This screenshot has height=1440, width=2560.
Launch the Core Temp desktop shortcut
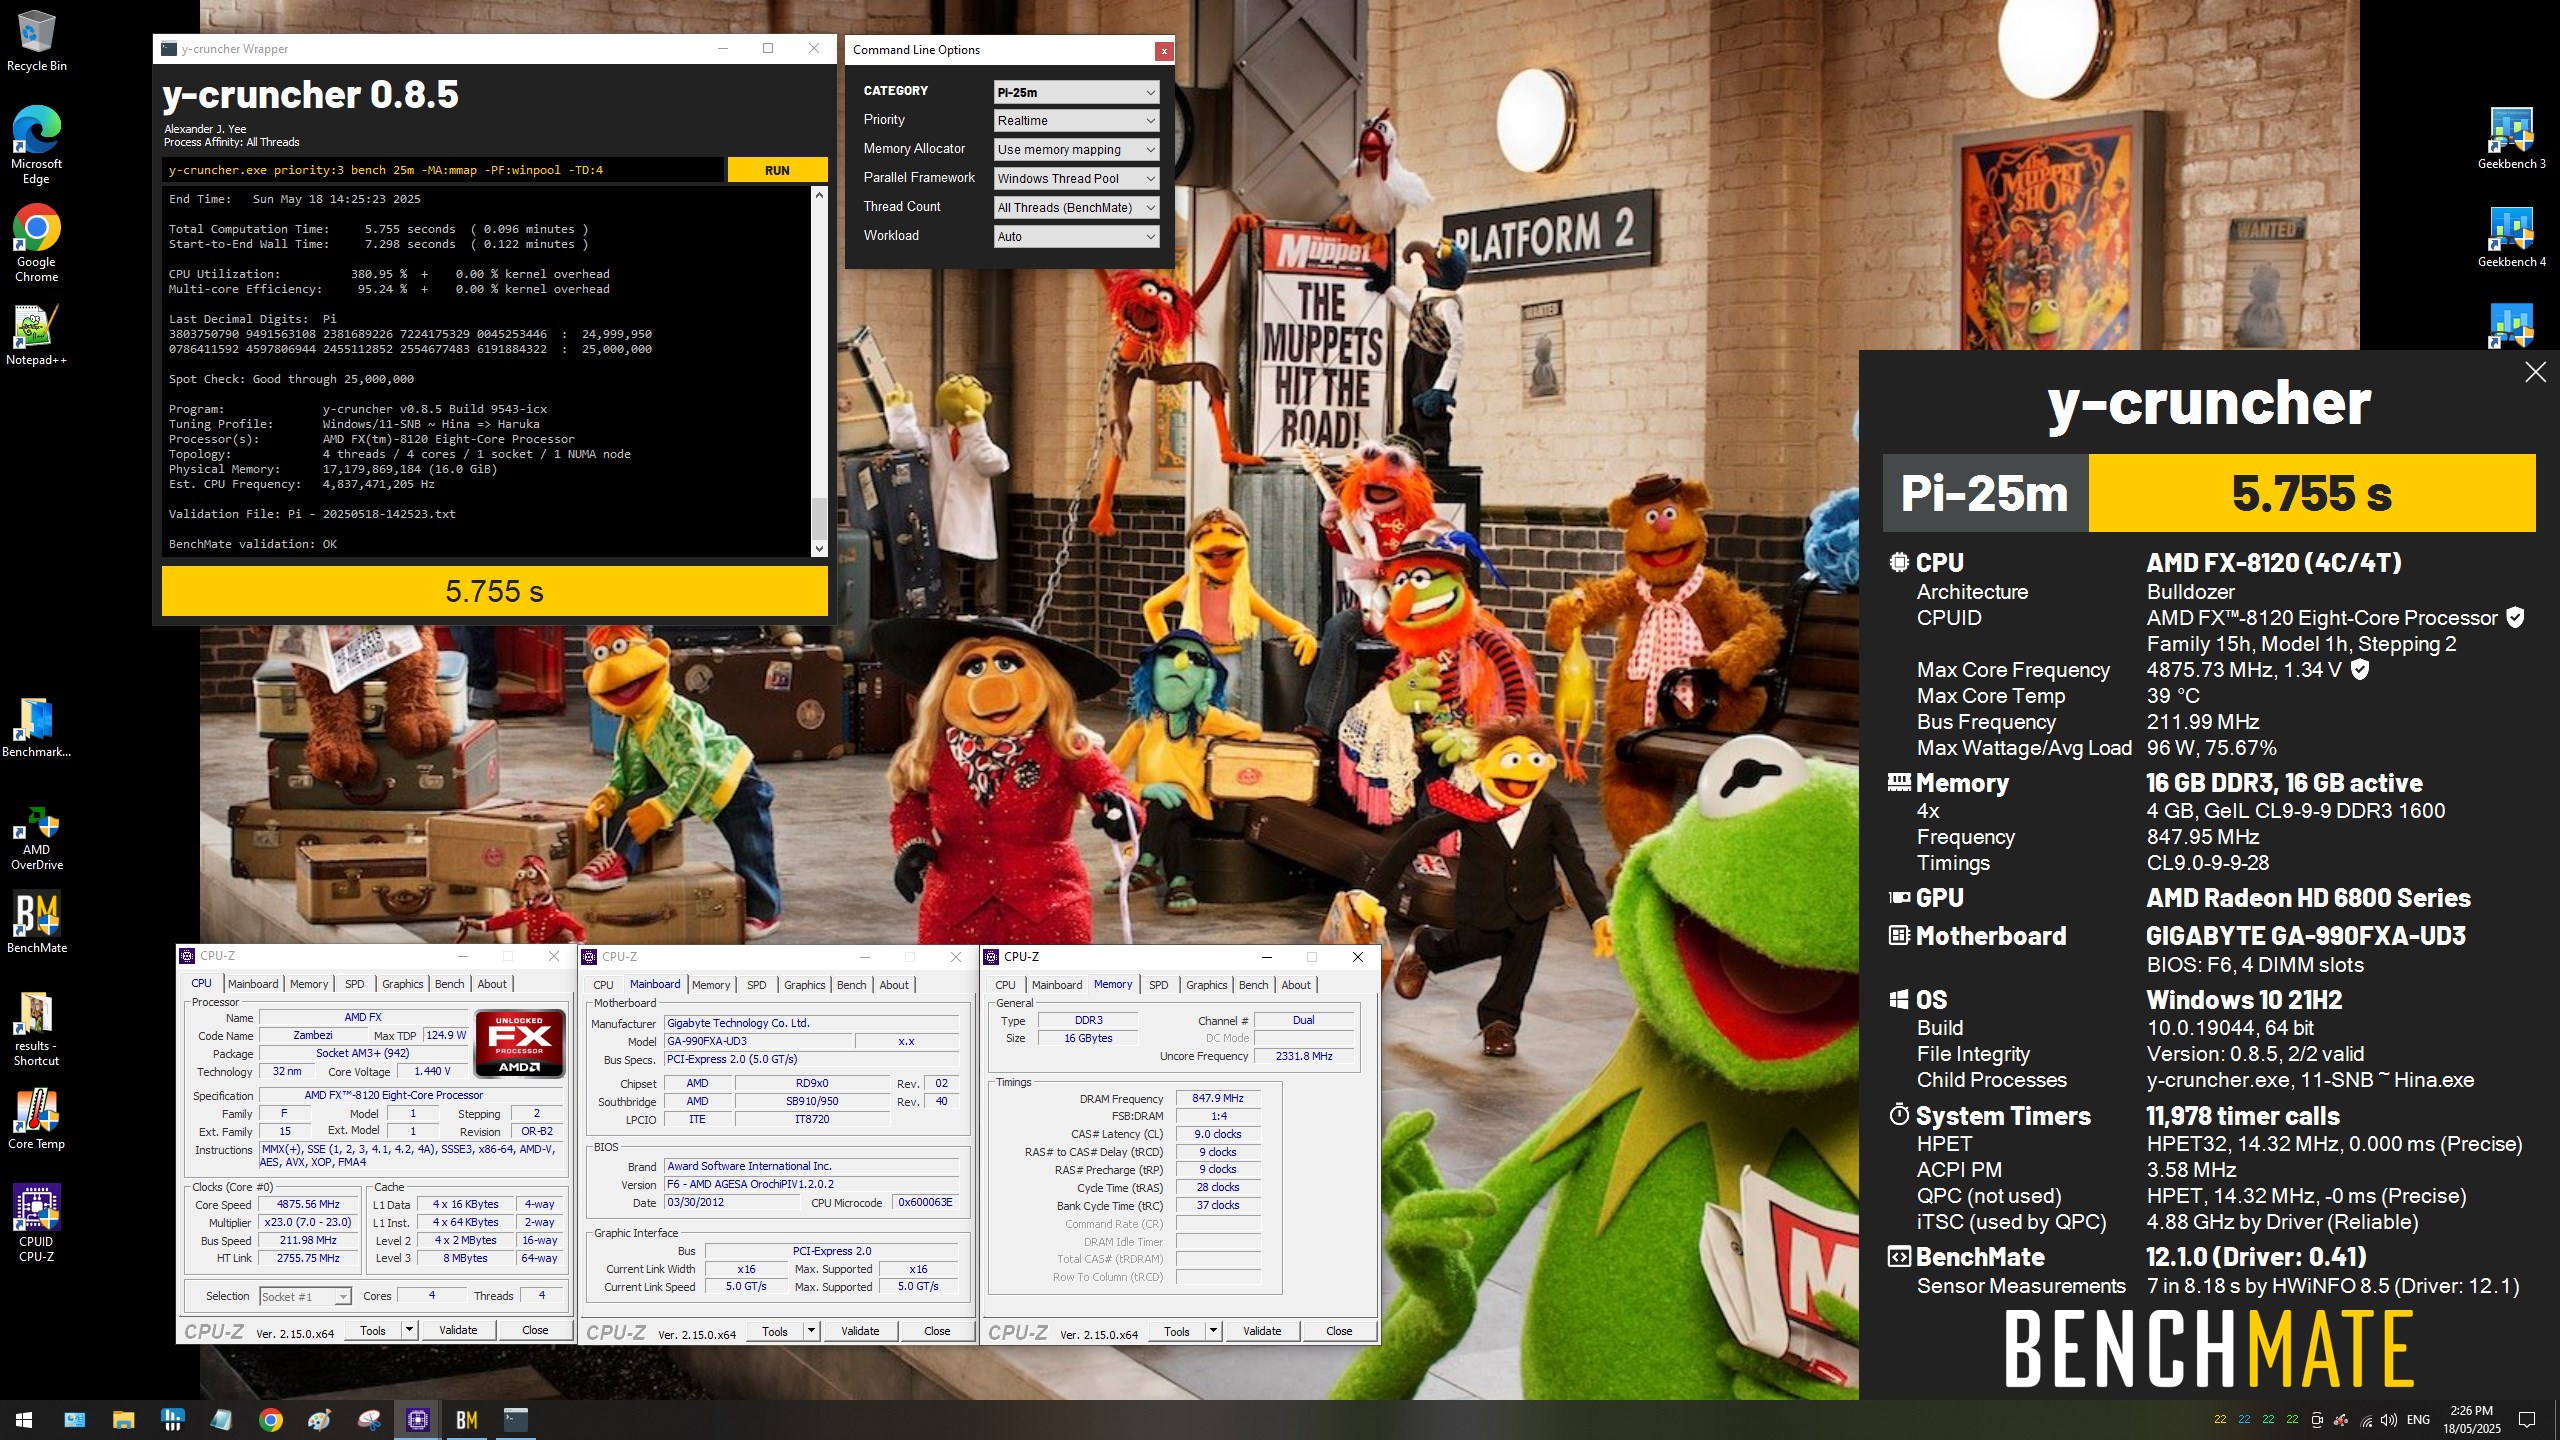[36, 1120]
